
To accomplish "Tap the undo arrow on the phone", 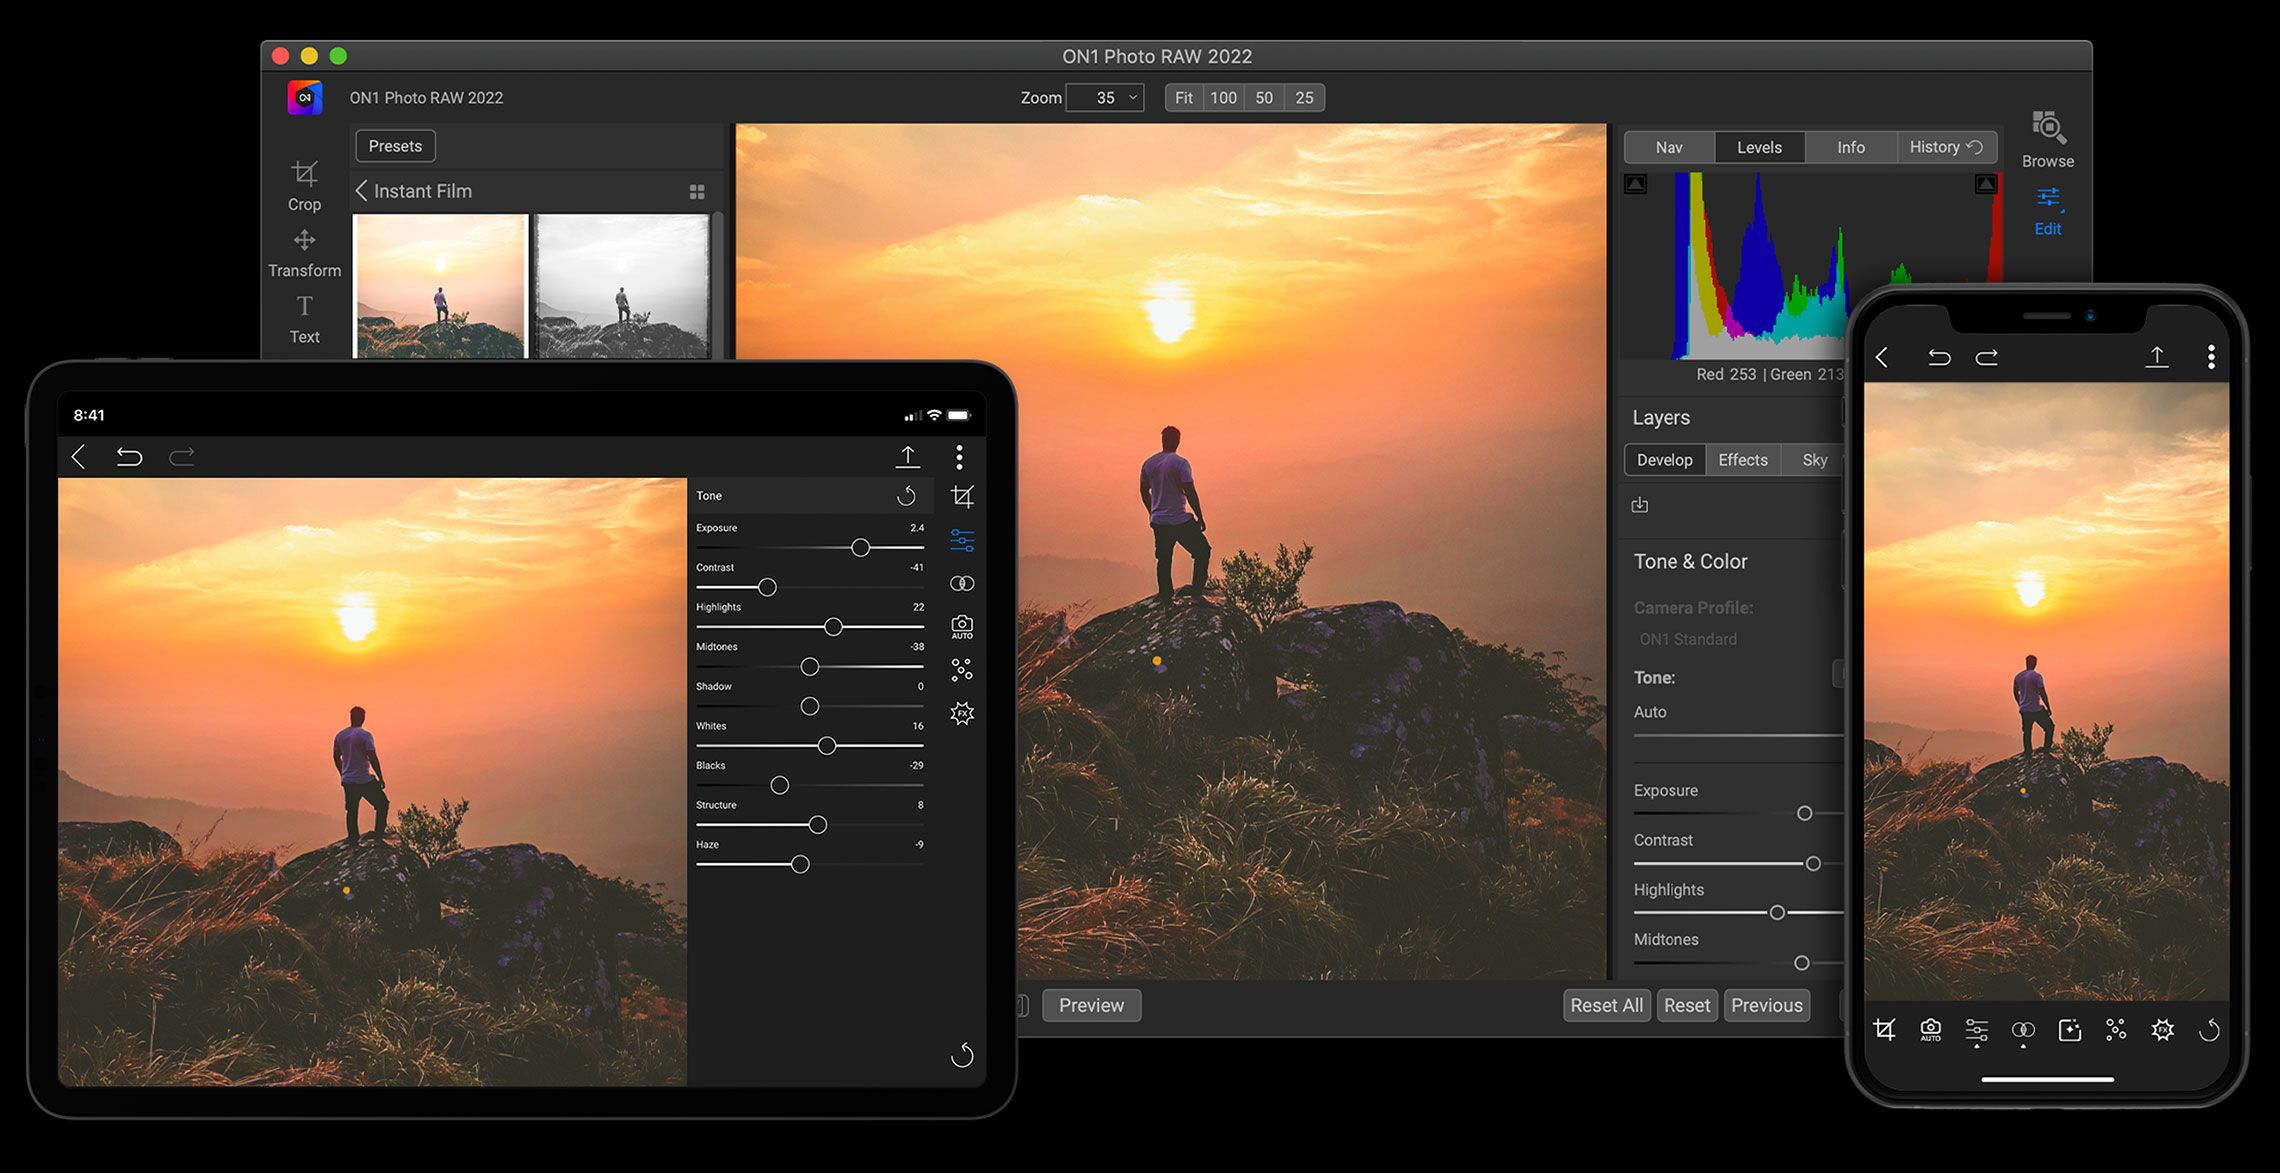I will click(x=1938, y=356).
